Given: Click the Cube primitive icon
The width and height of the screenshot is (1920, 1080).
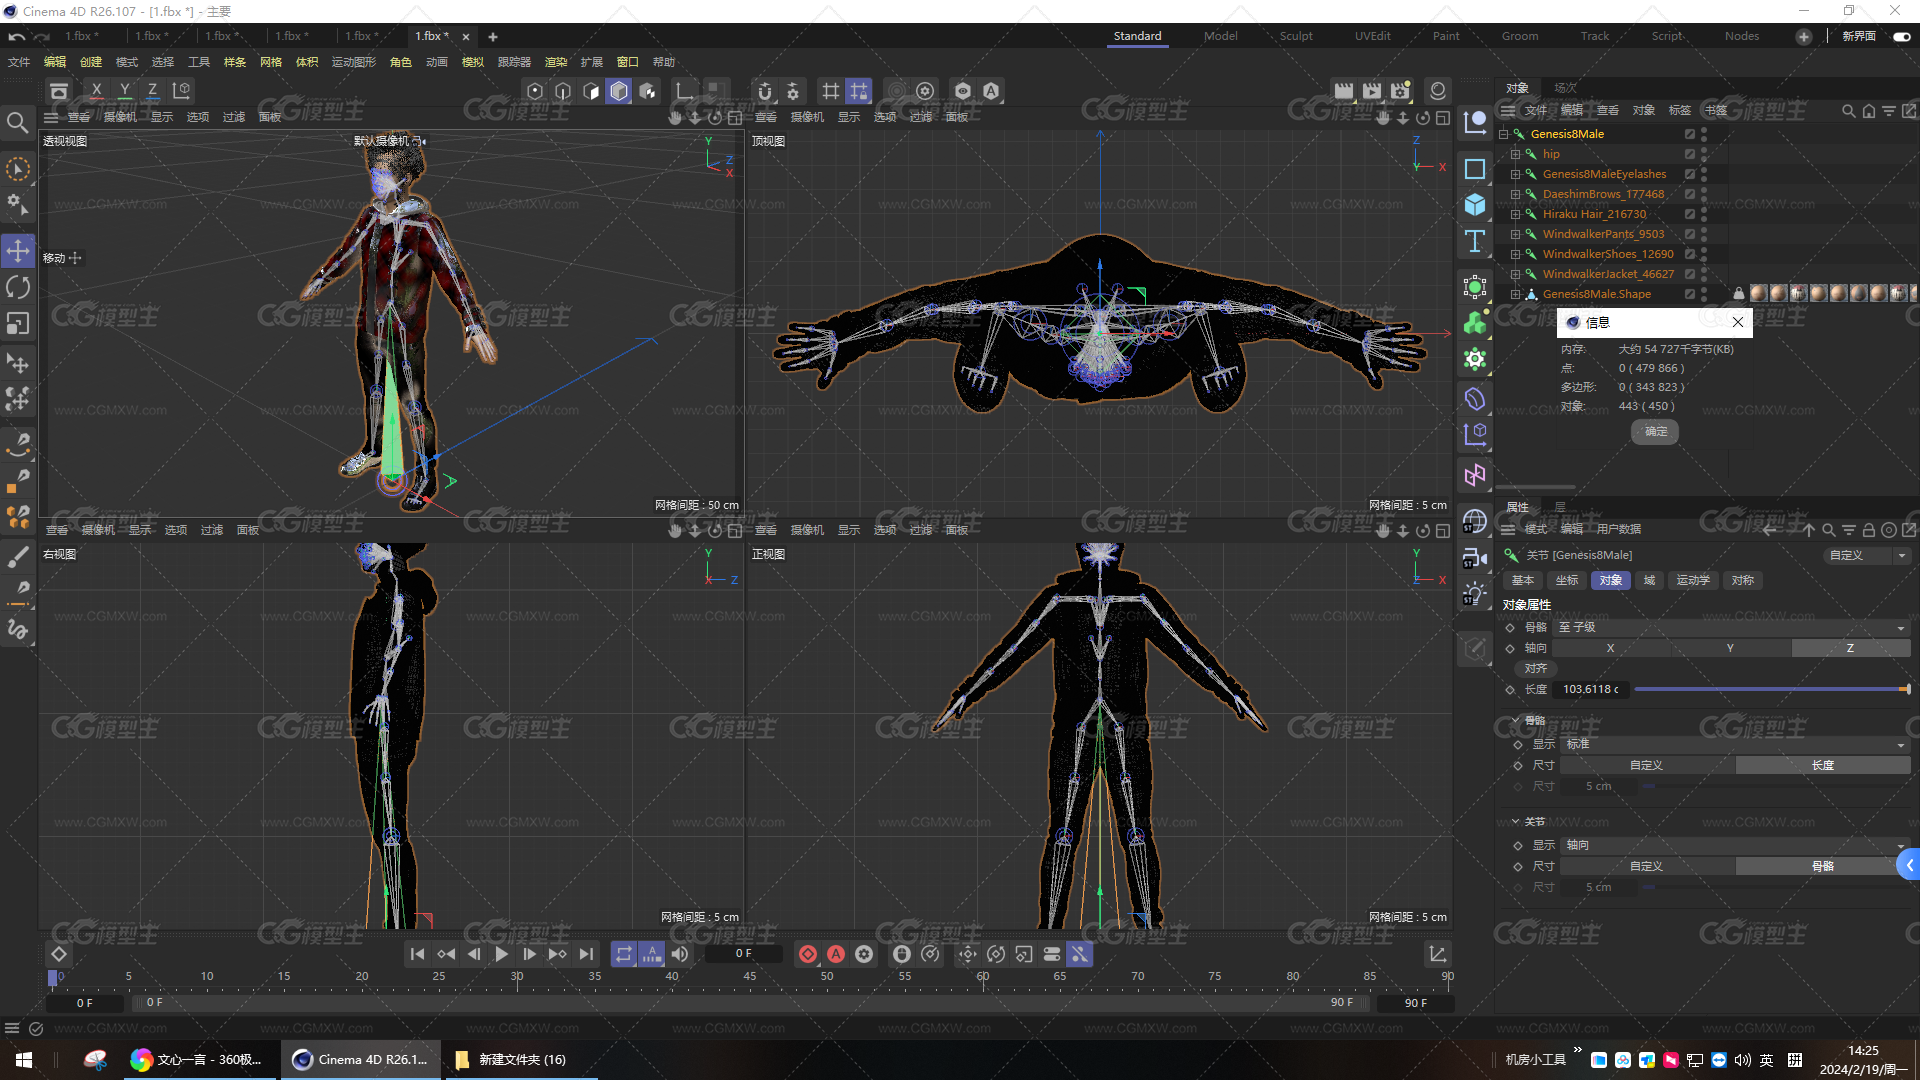Looking at the screenshot, I should 1475,205.
